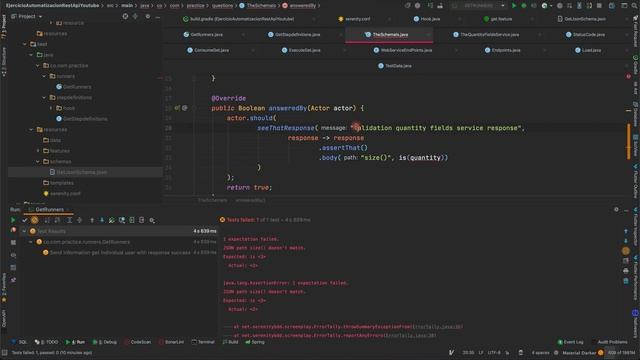Open build.gradle editor tab
The image size is (640, 360).
click(238, 19)
